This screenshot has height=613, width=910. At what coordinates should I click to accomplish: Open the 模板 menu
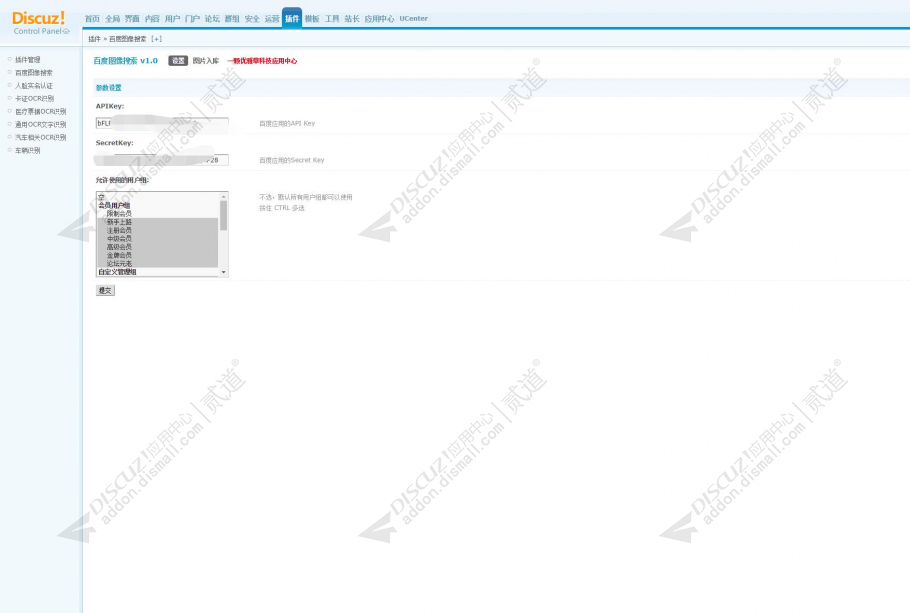(312, 19)
